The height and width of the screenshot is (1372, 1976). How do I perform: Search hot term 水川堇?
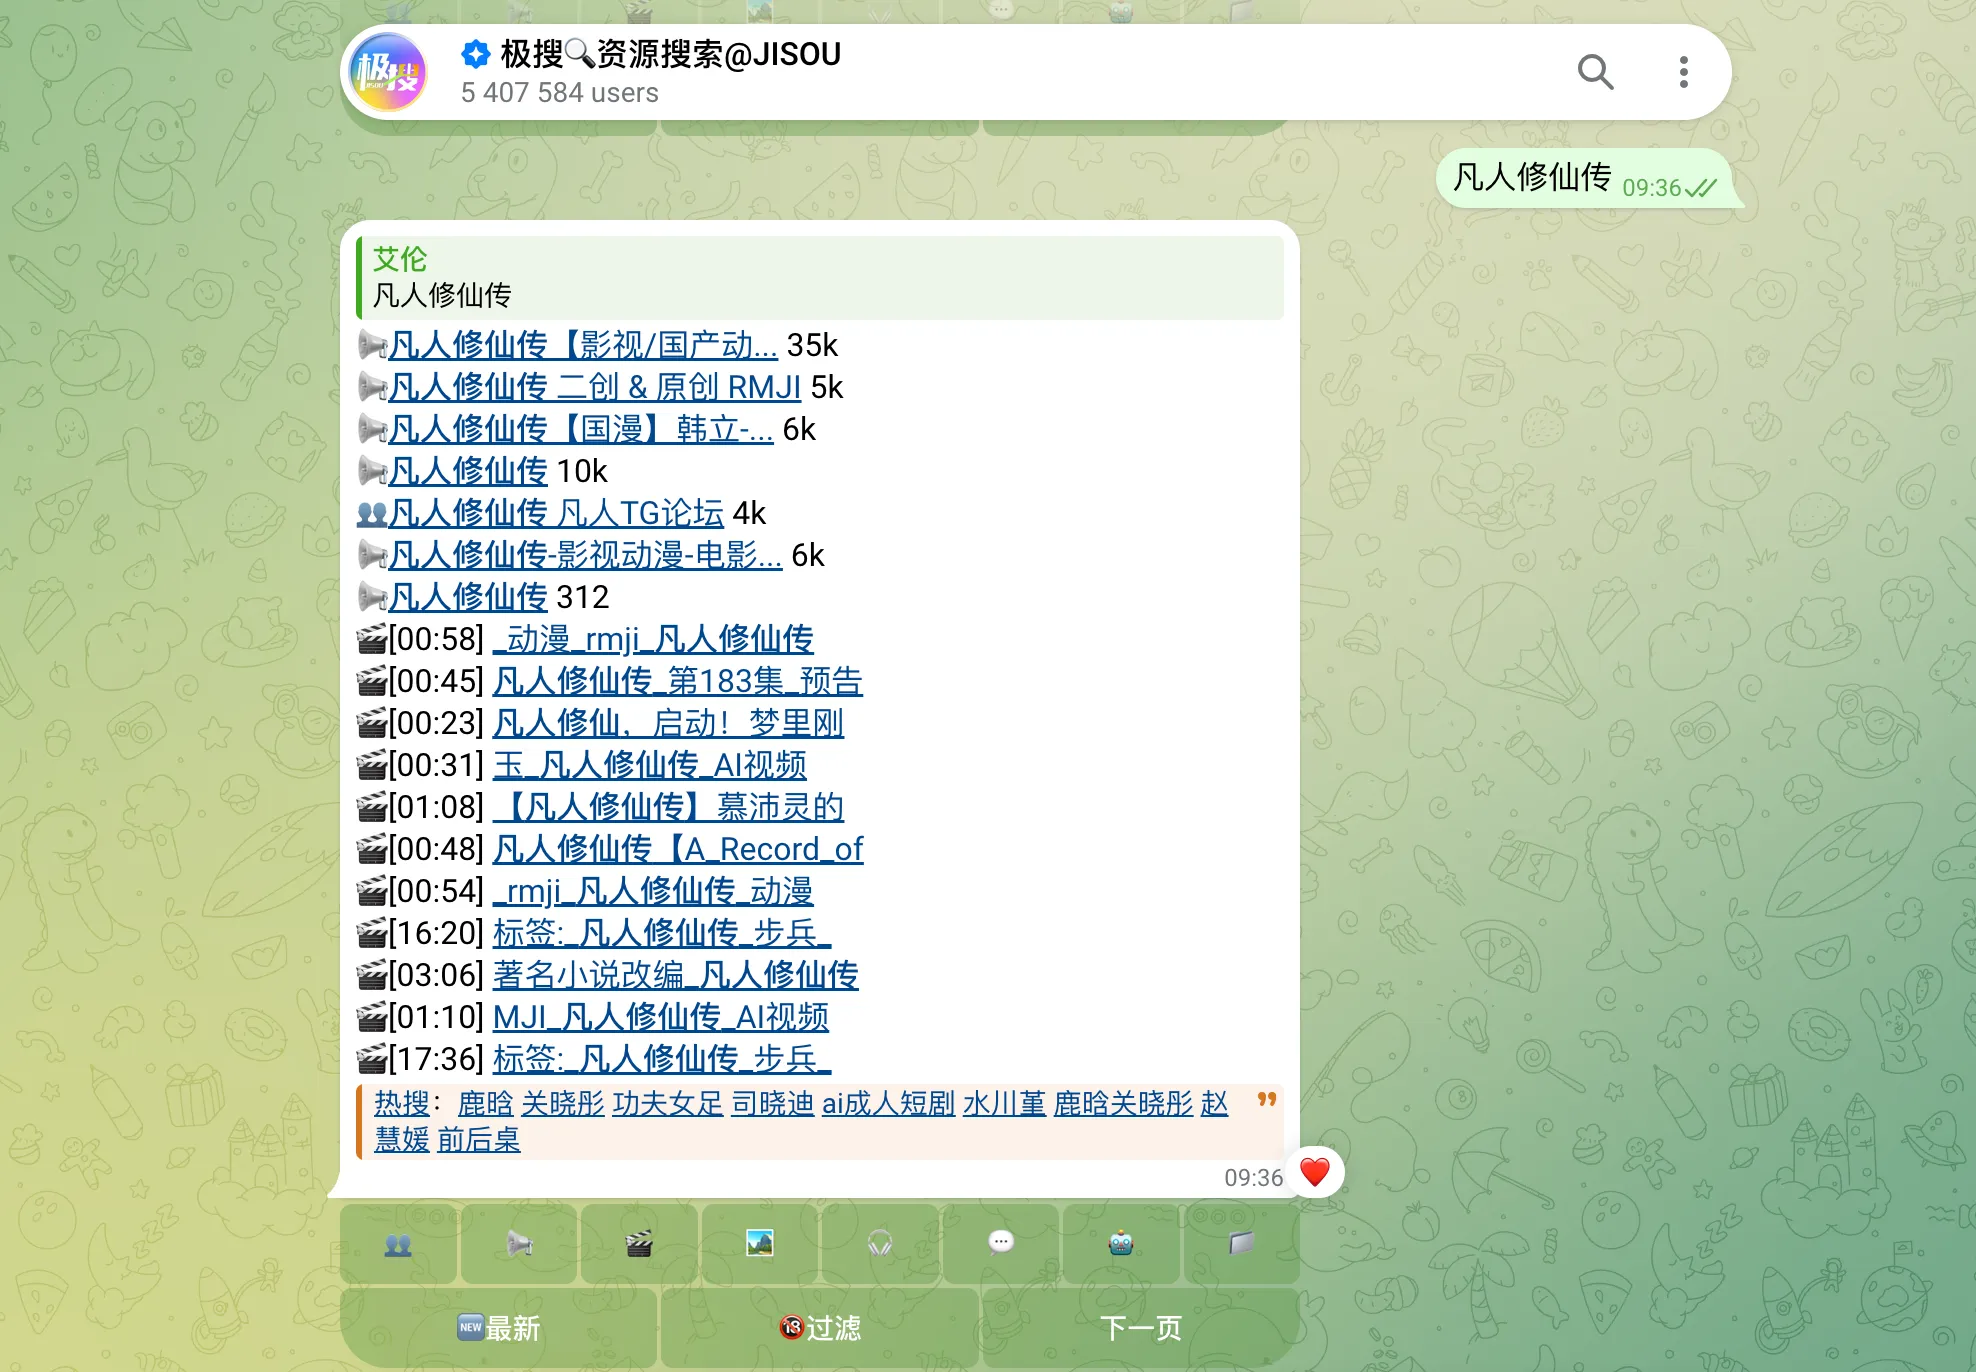tap(1004, 1103)
